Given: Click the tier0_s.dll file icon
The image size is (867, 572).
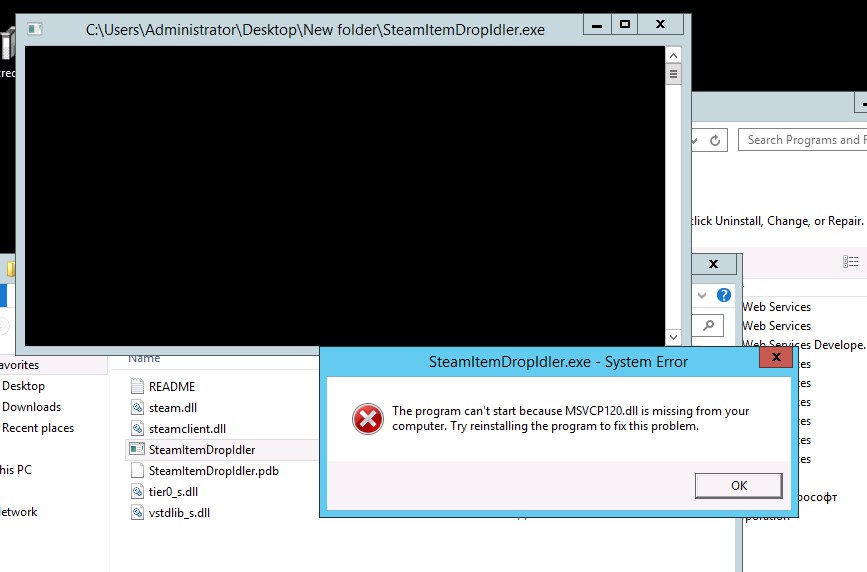Looking at the screenshot, I should pos(137,491).
